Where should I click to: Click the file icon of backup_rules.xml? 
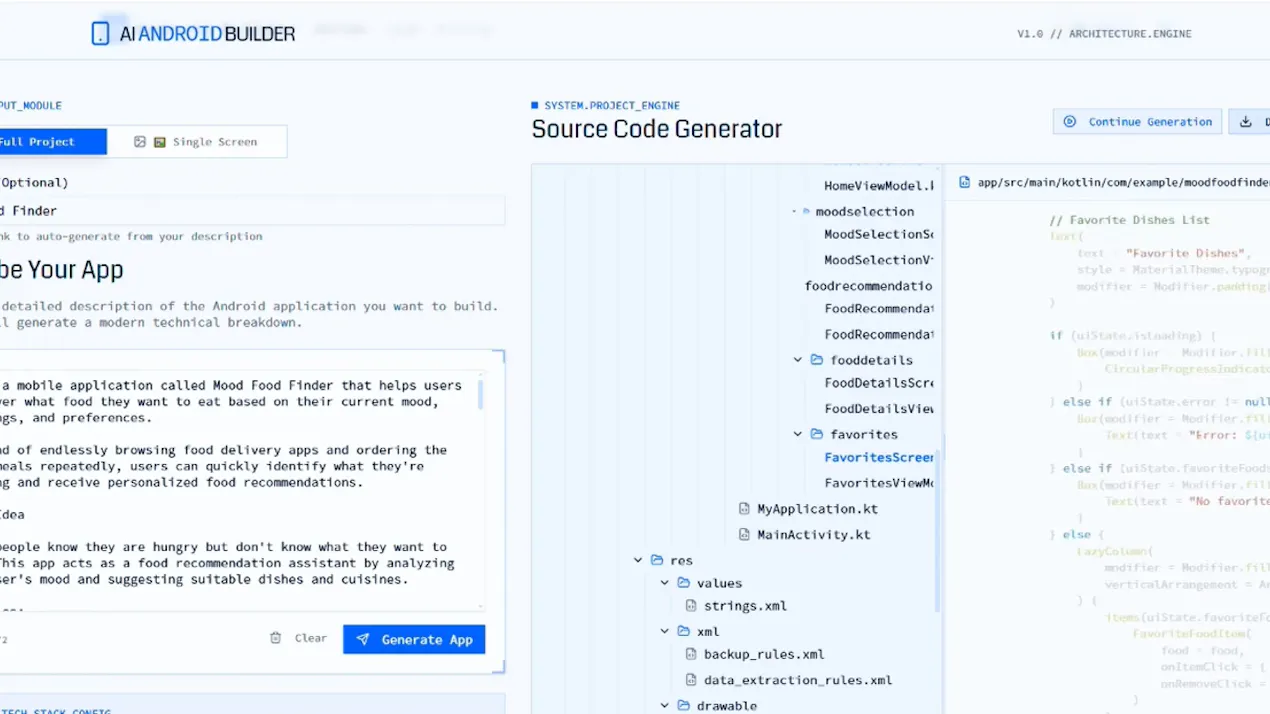click(x=691, y=654)
